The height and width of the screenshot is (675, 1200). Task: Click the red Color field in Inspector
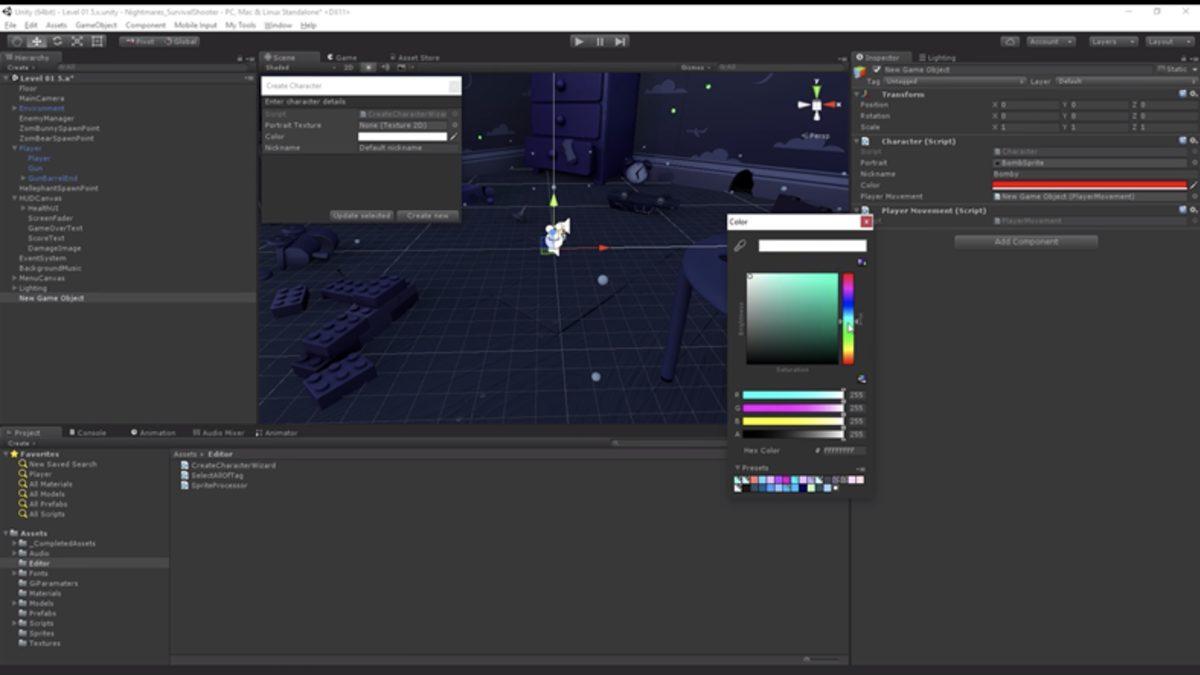pyautogui.click(x=1088, y=185)
